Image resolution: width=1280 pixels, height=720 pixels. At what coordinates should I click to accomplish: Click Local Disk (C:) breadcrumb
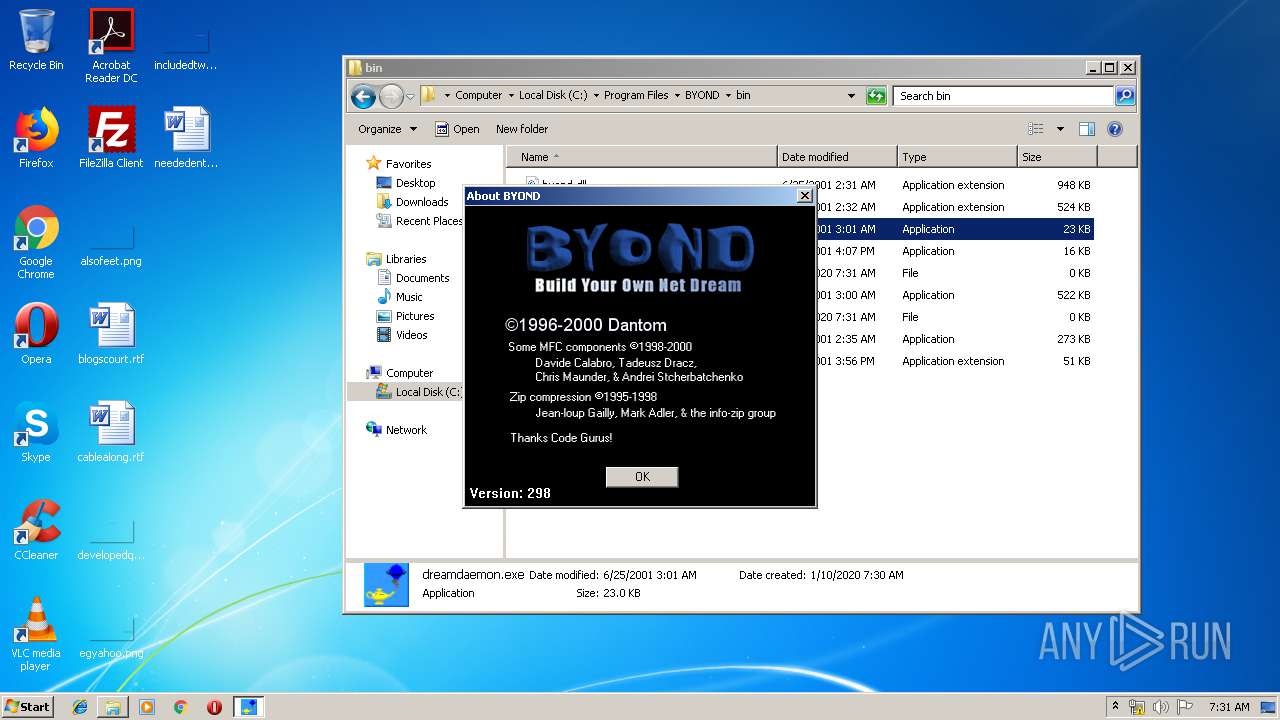[x=553, y=96]
